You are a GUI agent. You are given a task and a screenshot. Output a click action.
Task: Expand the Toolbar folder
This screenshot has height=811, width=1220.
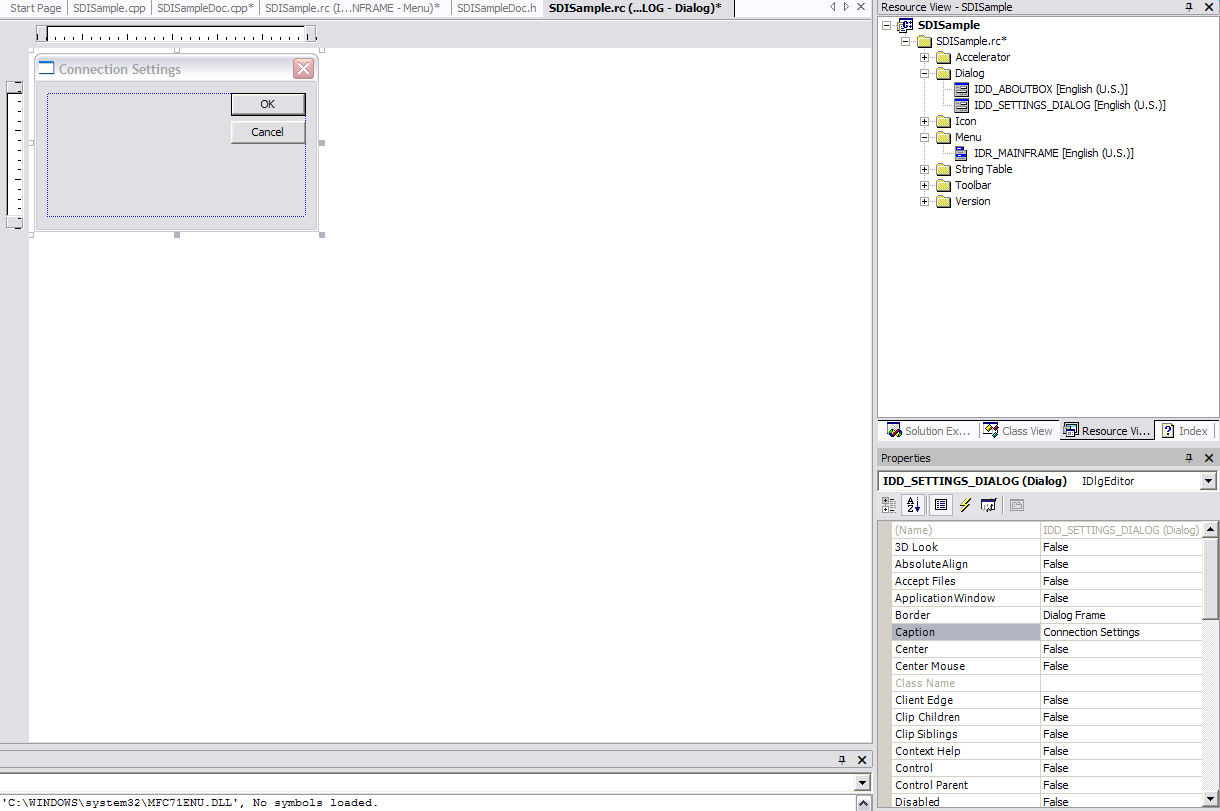tap(925, 185)
